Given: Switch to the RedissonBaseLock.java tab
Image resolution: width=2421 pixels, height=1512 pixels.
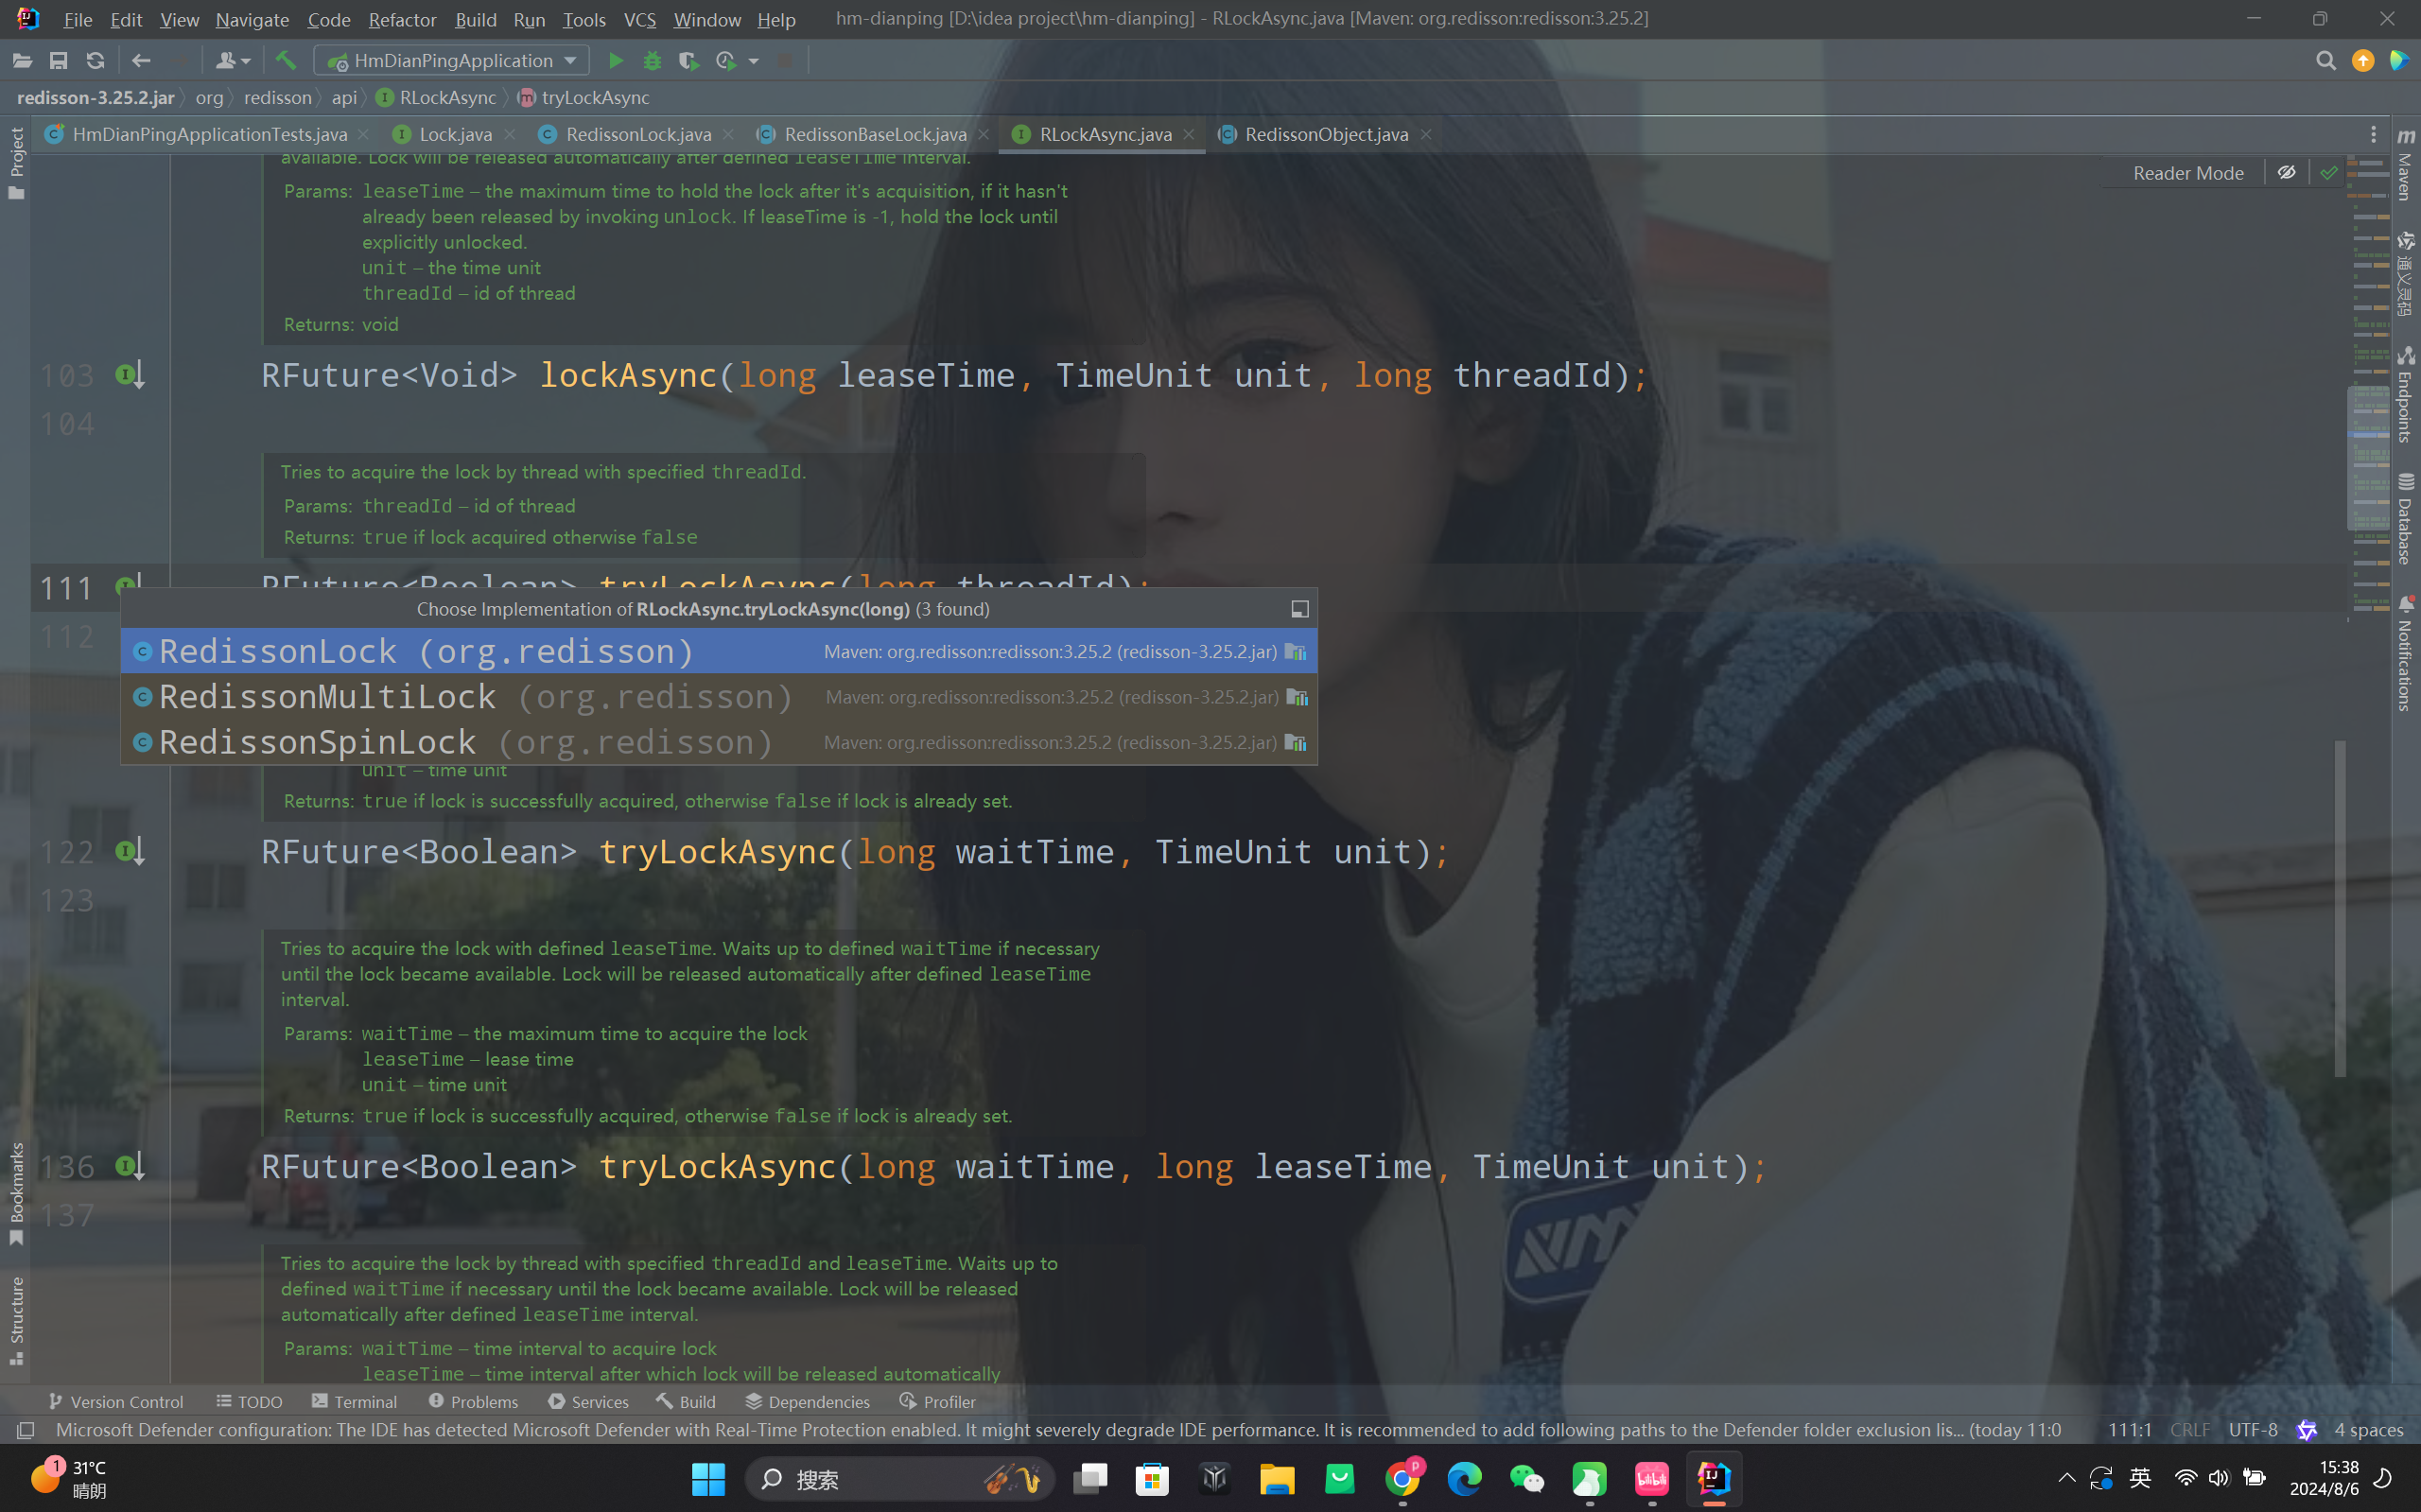Looking at the screenshot, I should coord(874,134).
